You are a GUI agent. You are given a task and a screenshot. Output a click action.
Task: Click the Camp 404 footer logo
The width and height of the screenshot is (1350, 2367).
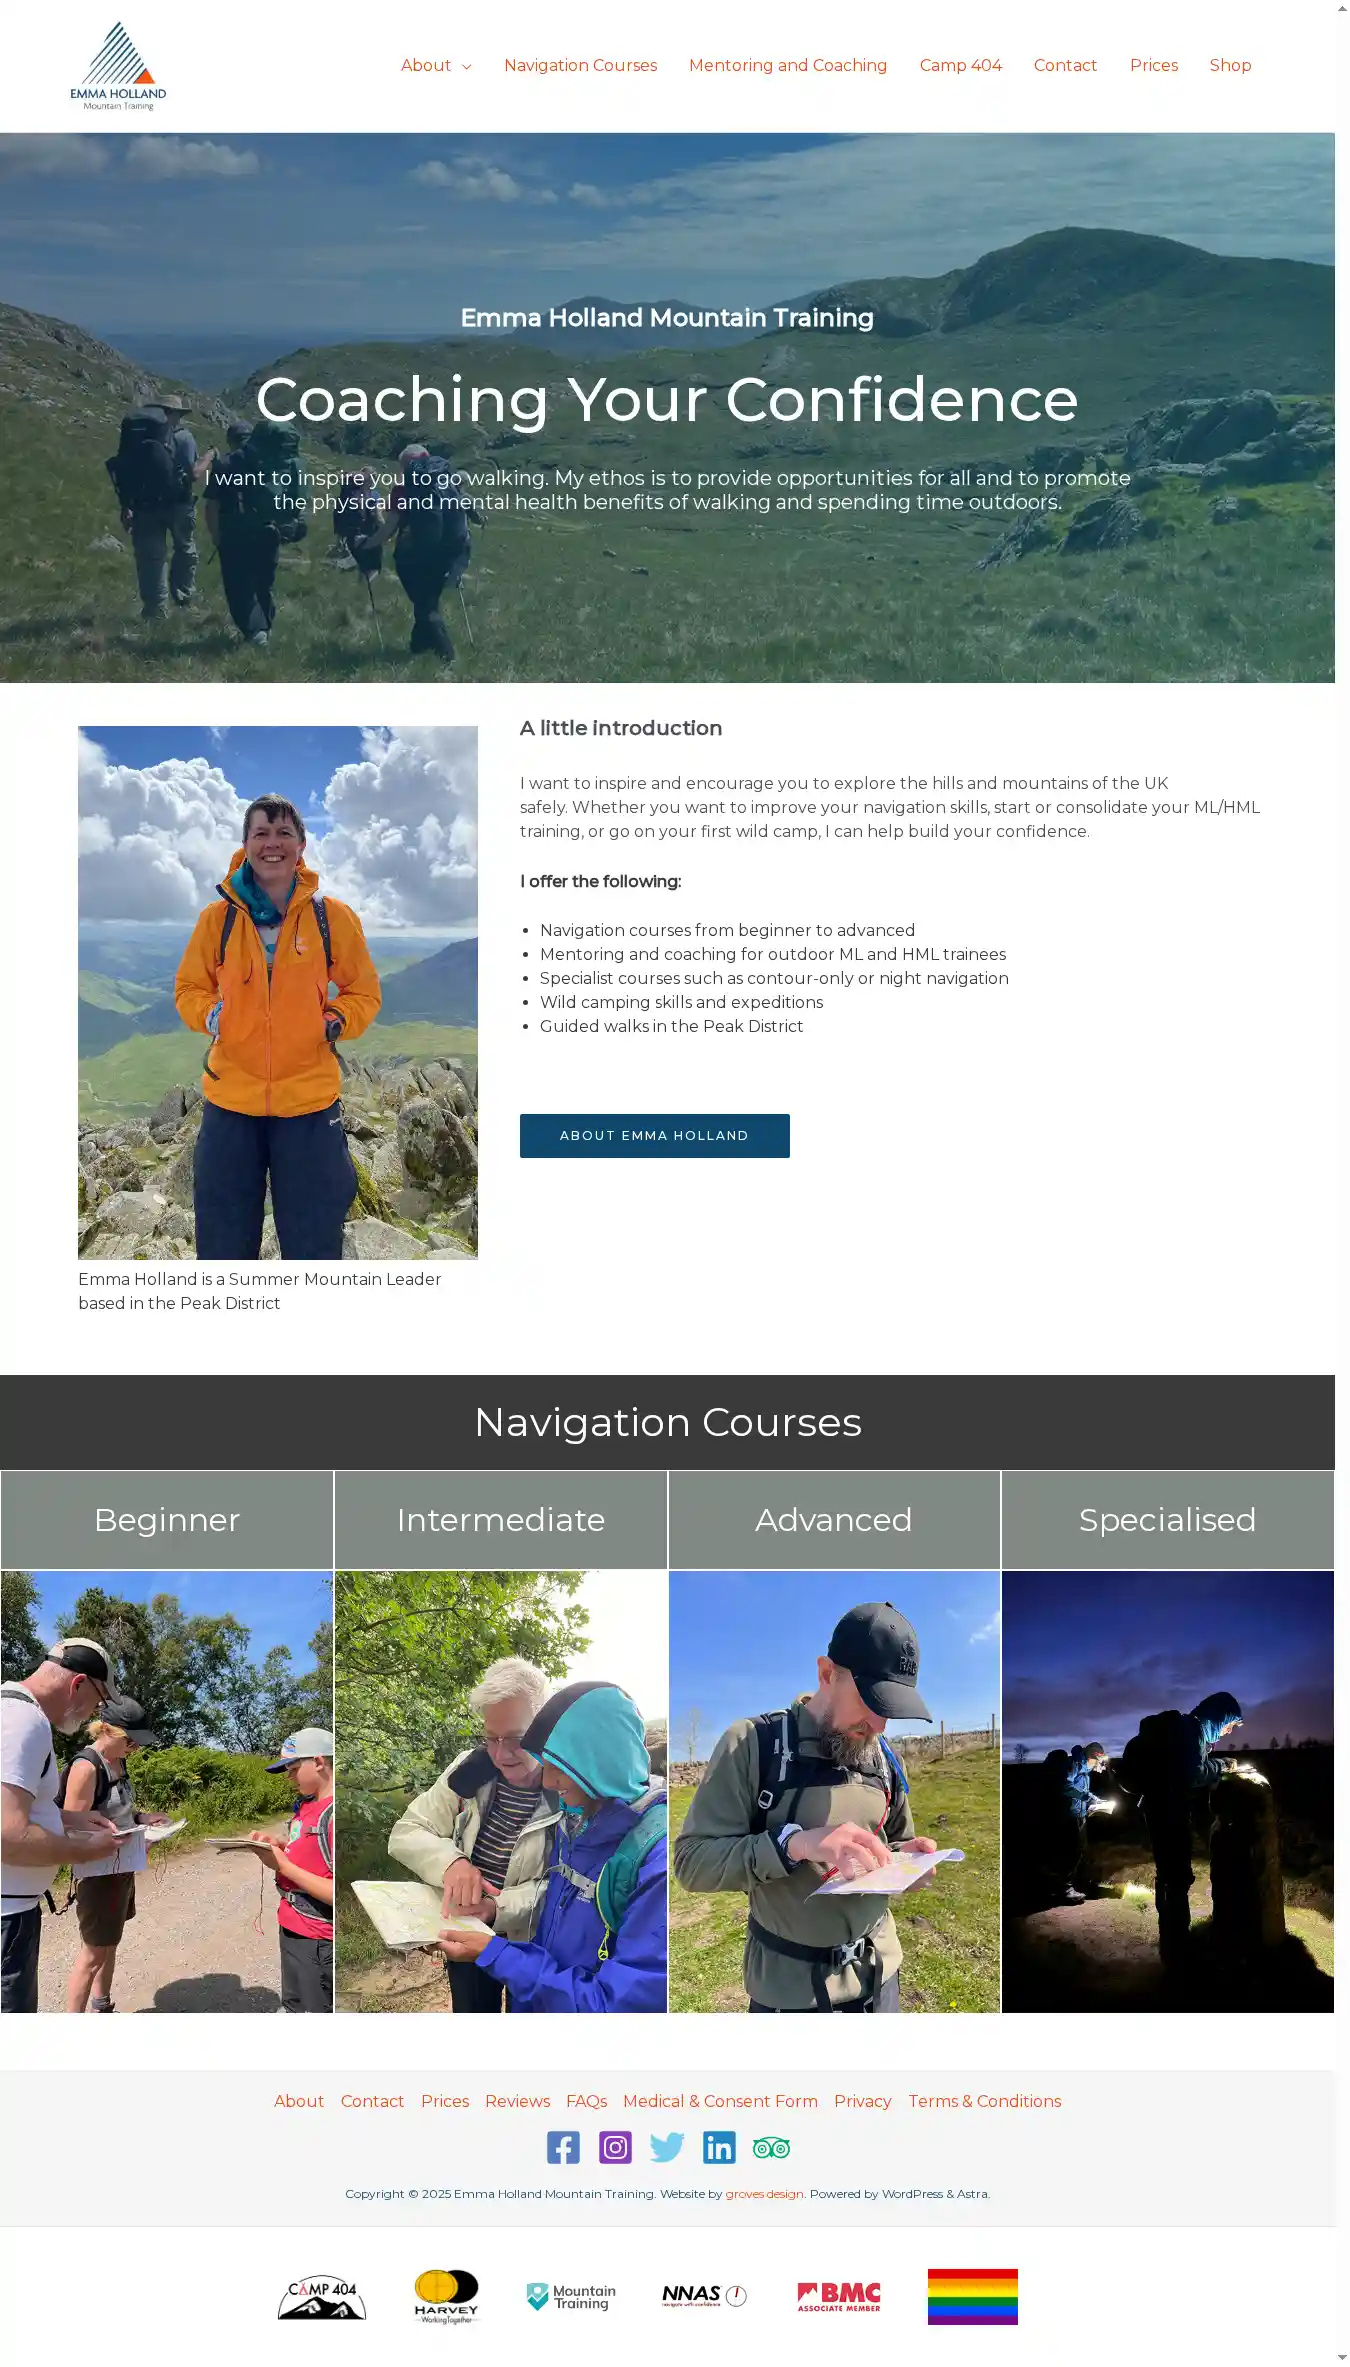coord(322,2297)
